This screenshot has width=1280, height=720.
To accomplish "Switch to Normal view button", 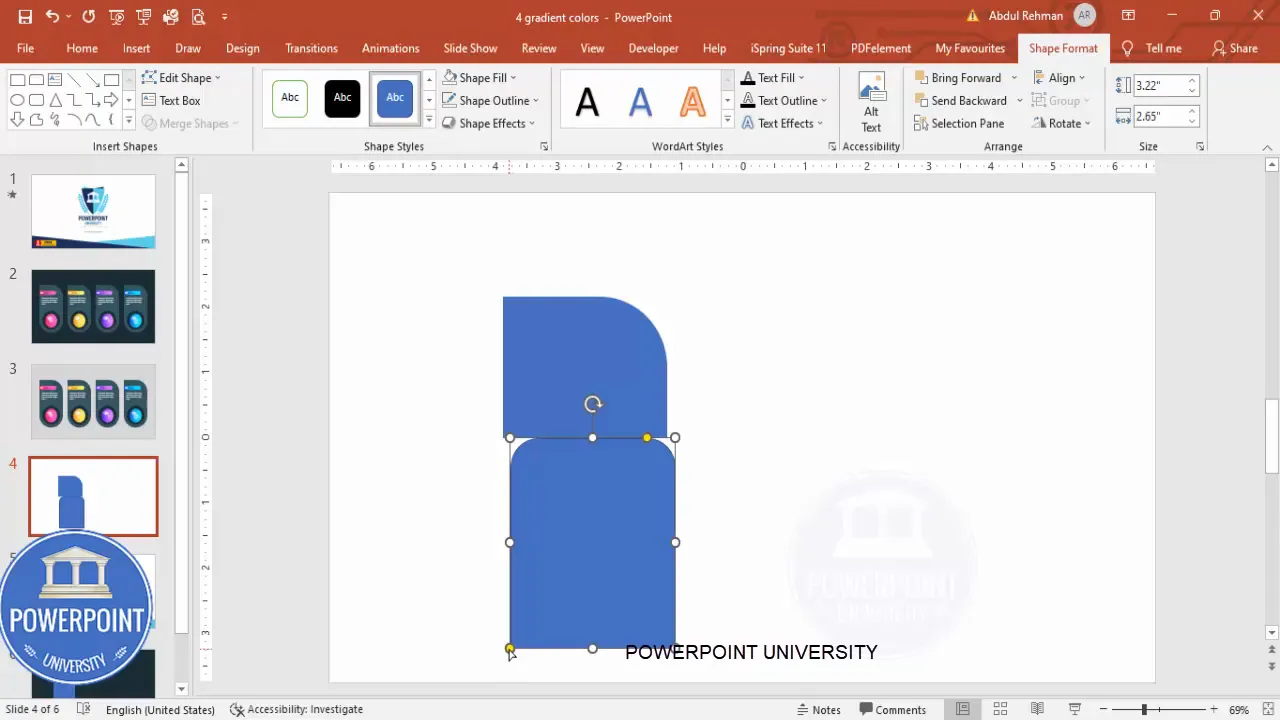I will point(962,709).
